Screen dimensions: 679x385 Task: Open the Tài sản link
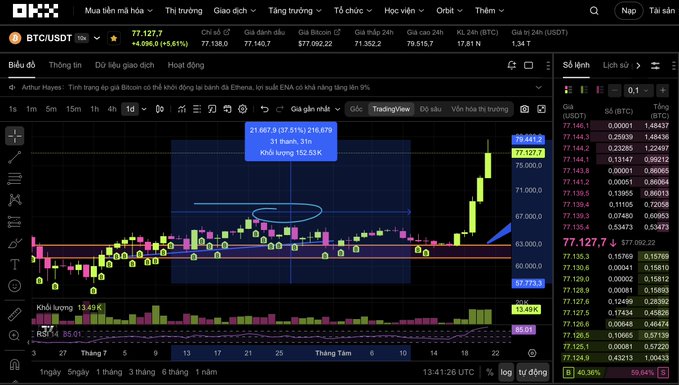click(x=662, y=11)
